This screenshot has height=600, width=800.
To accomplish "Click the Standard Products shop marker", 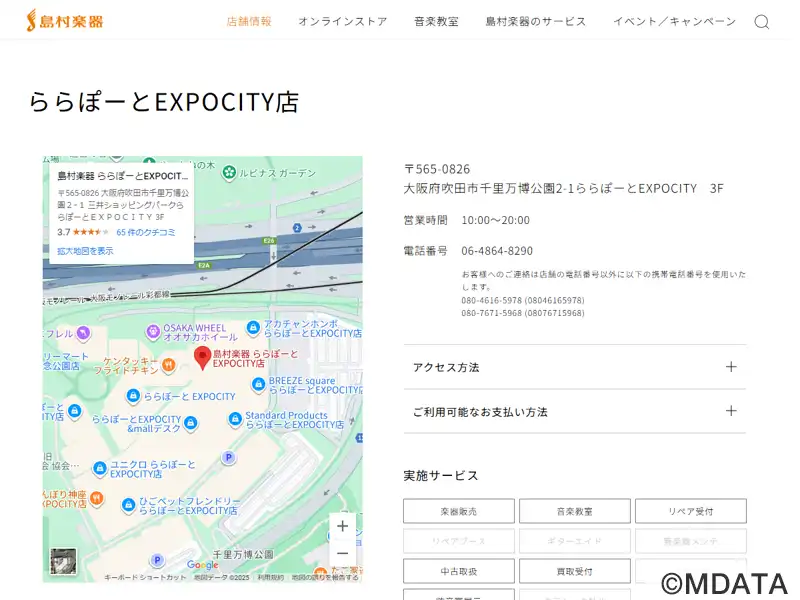I will coord(234,420).
